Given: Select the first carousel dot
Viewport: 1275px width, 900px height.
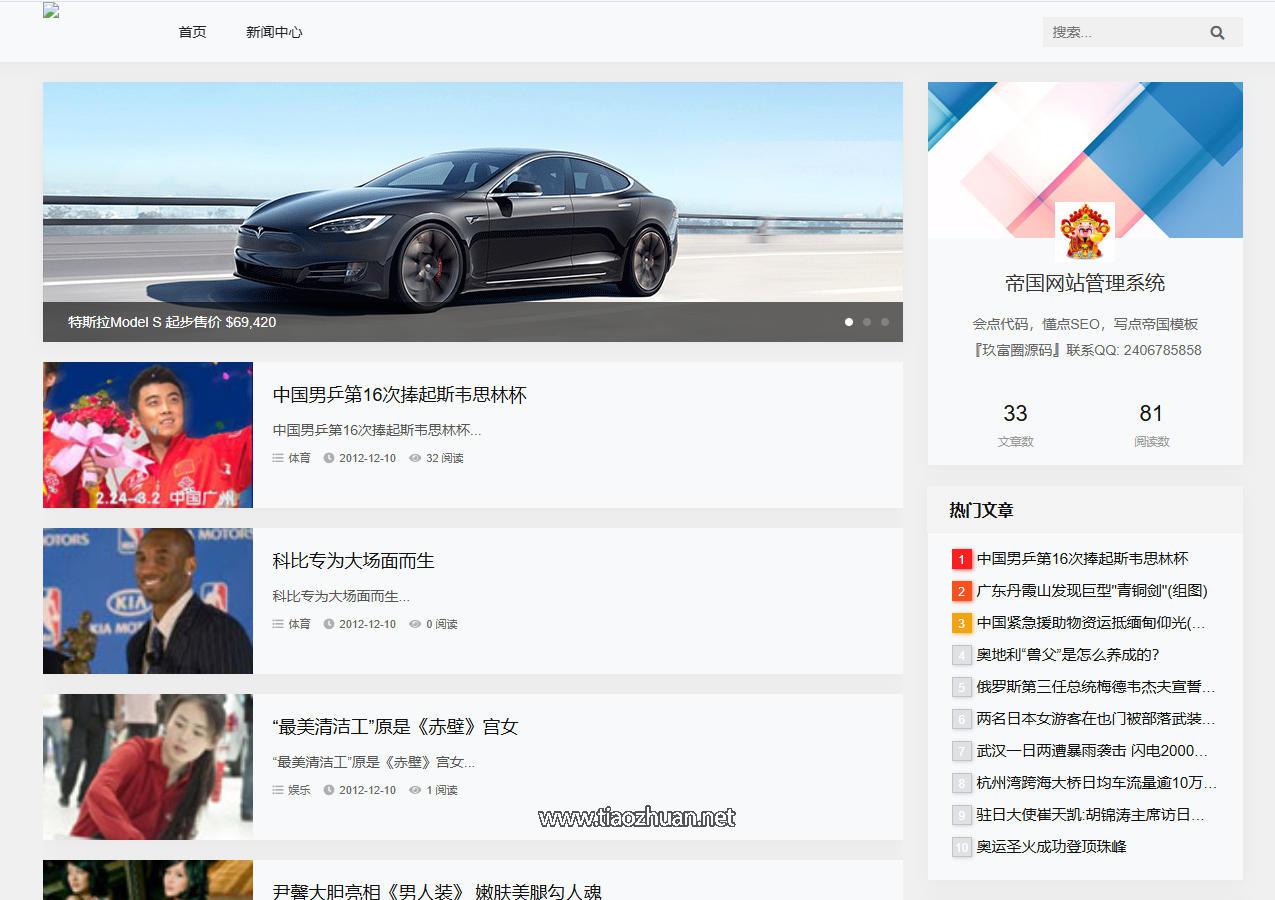Looking at the screenshot, I should click(849, 322).
